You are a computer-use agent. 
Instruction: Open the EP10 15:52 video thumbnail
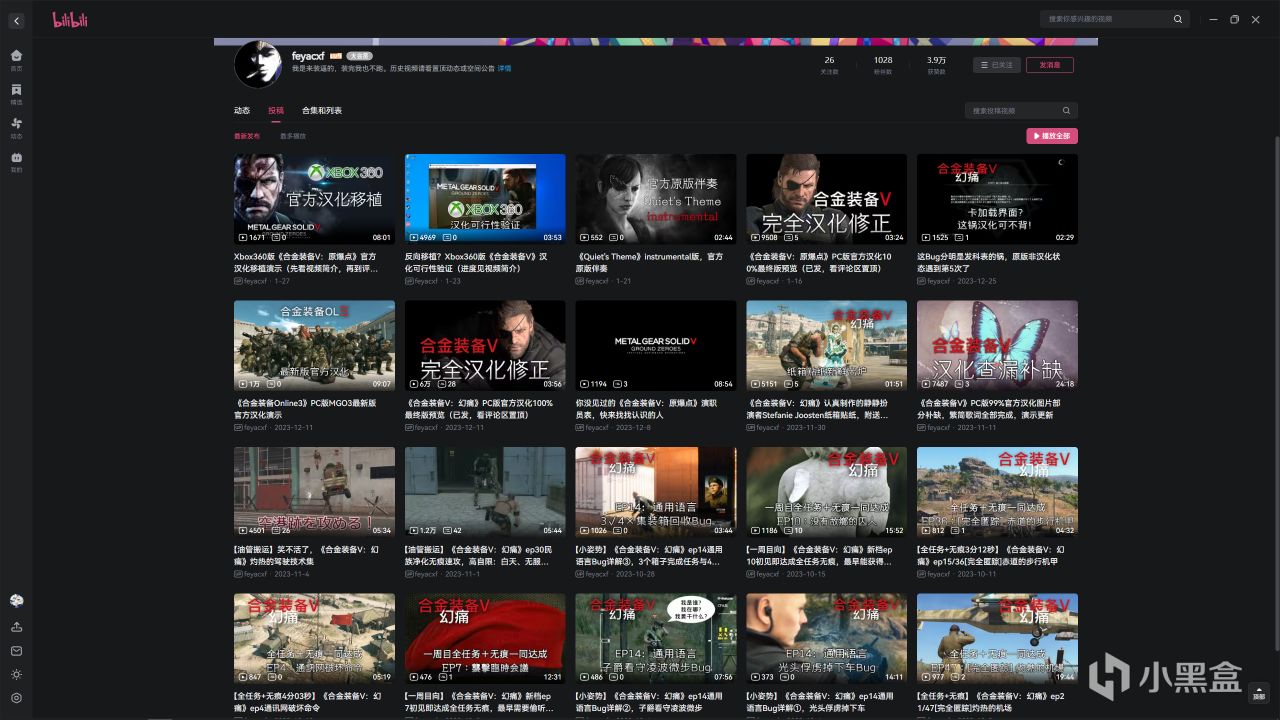coord(827,492)
